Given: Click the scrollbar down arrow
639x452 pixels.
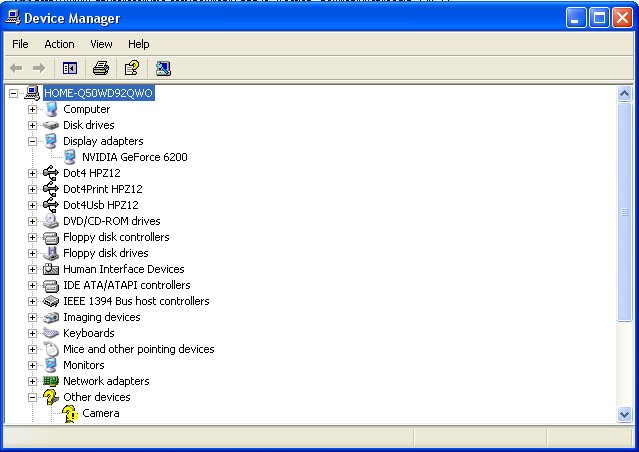Looking at the screenshot, I should click(625, 414).
